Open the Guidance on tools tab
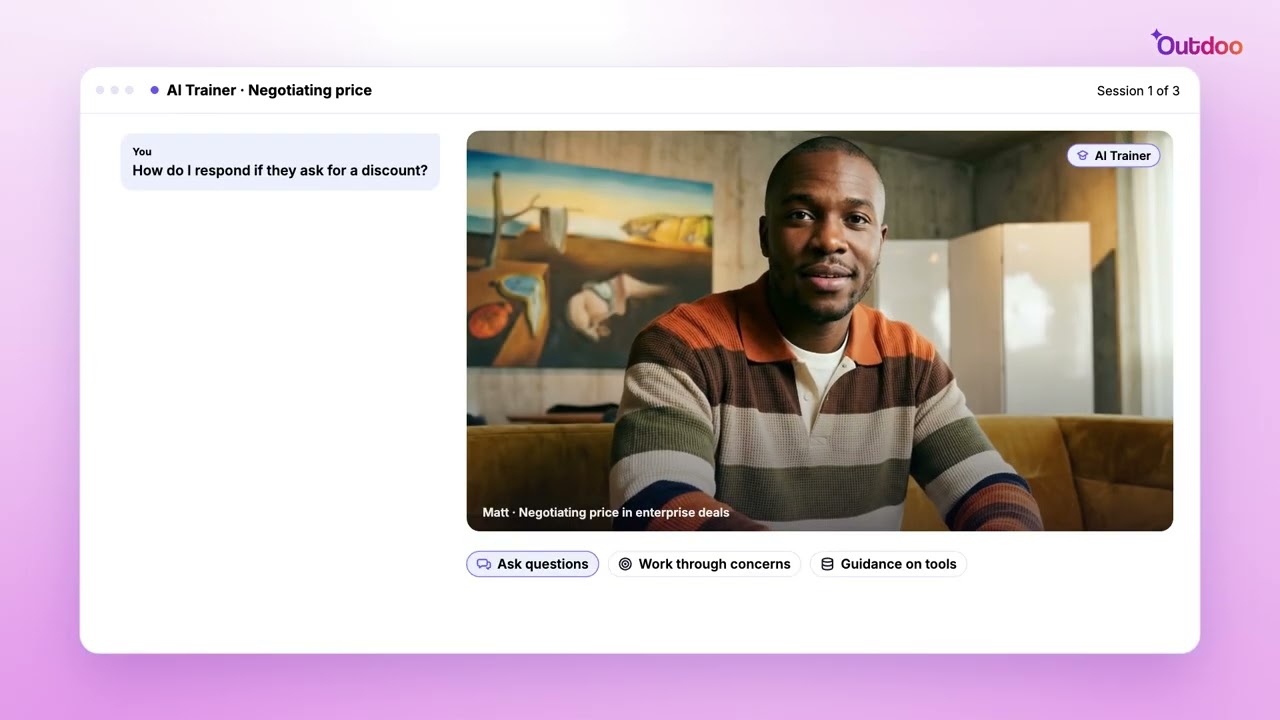Screen dimensions: 1280x720 click(x=888, y=564)
